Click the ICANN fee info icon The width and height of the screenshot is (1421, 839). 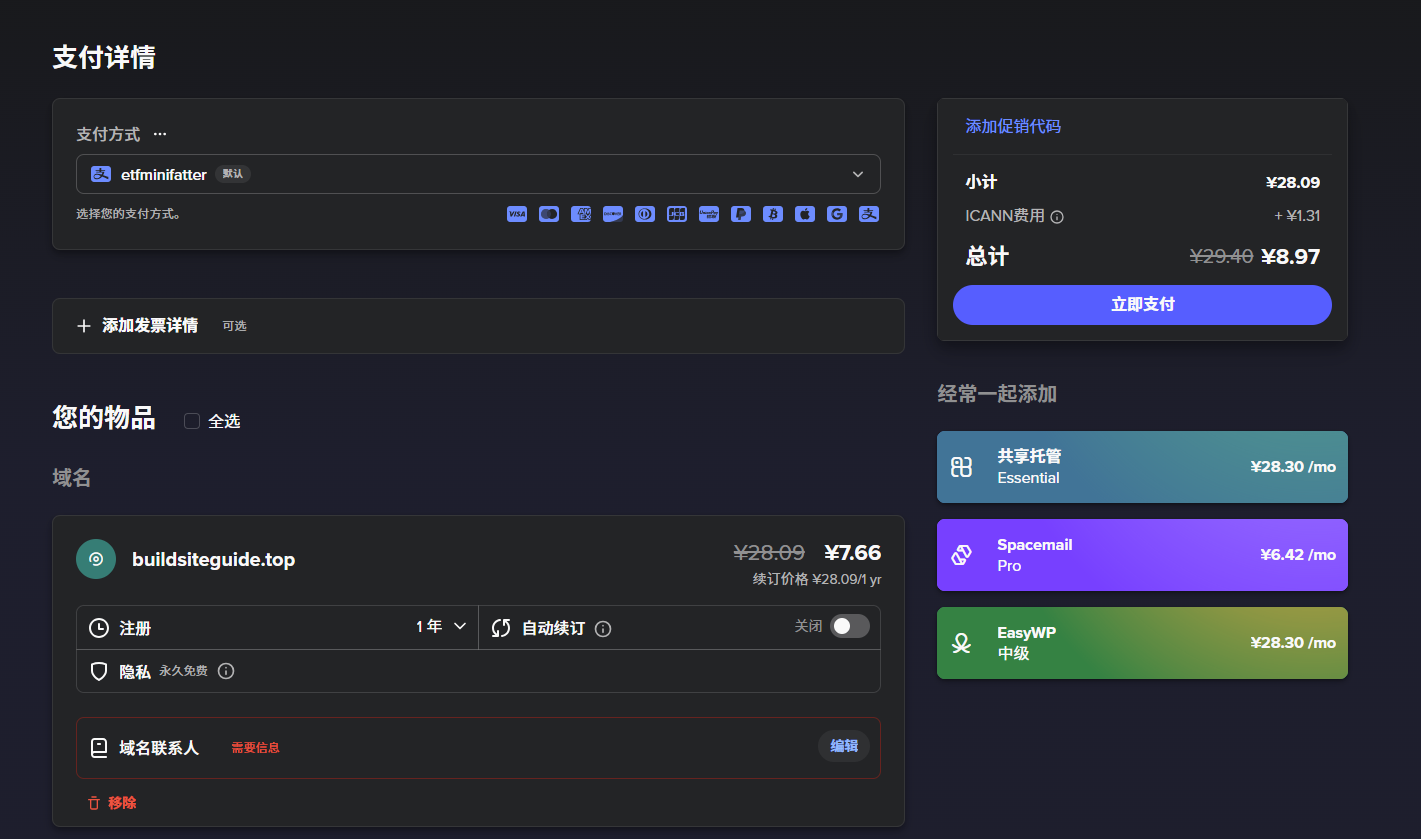pyautogui.click(x=1057, y=216)
